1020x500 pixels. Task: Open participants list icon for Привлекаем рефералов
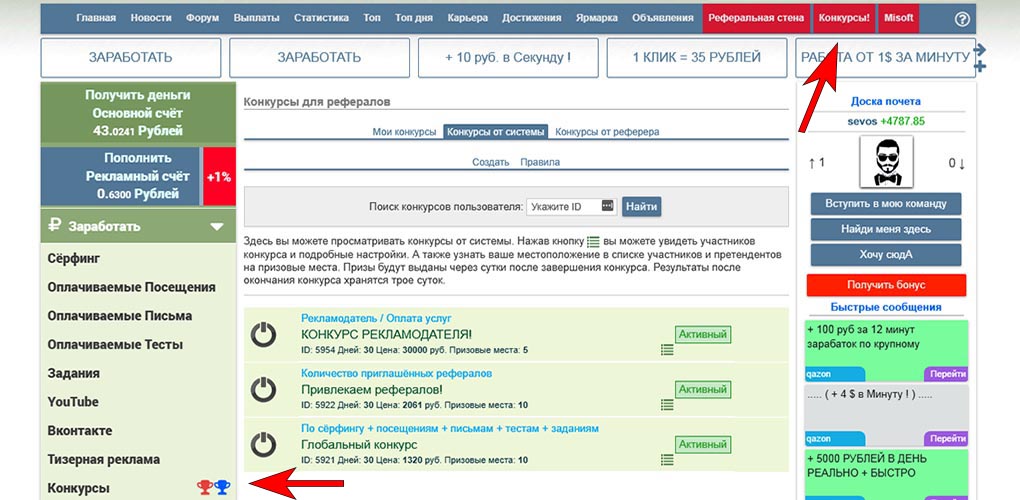[x=667, y=404]
